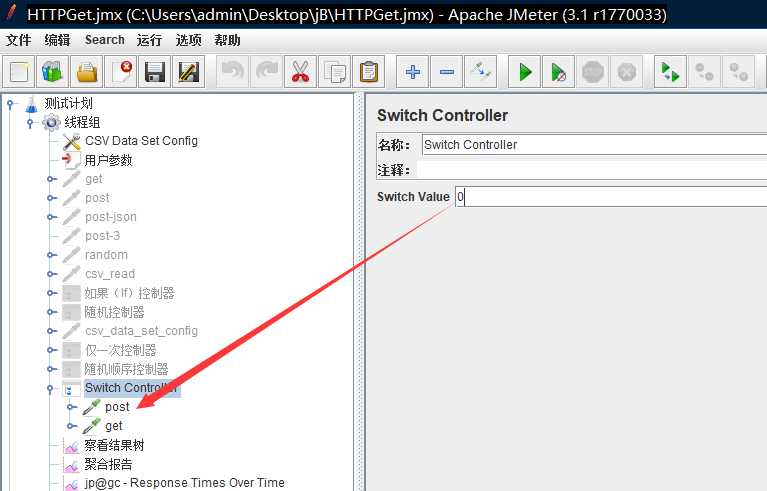The width and height of the screenshot is (767, 491).
Task: Click the Remote stop all icon
Action: click(704, 72)
